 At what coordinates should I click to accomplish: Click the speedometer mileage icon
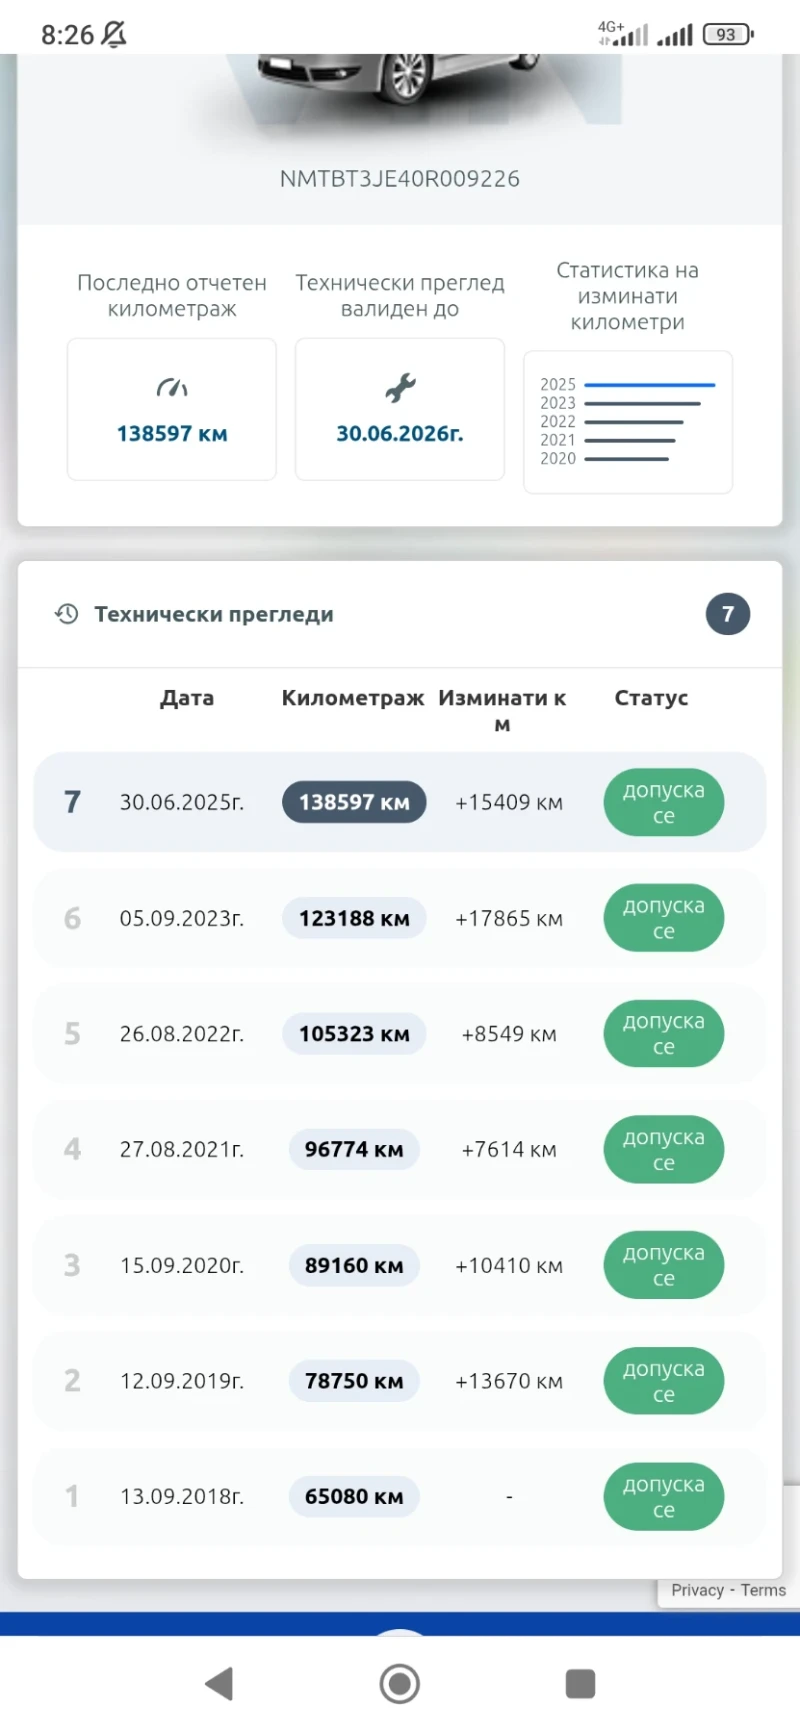(171, 387)
